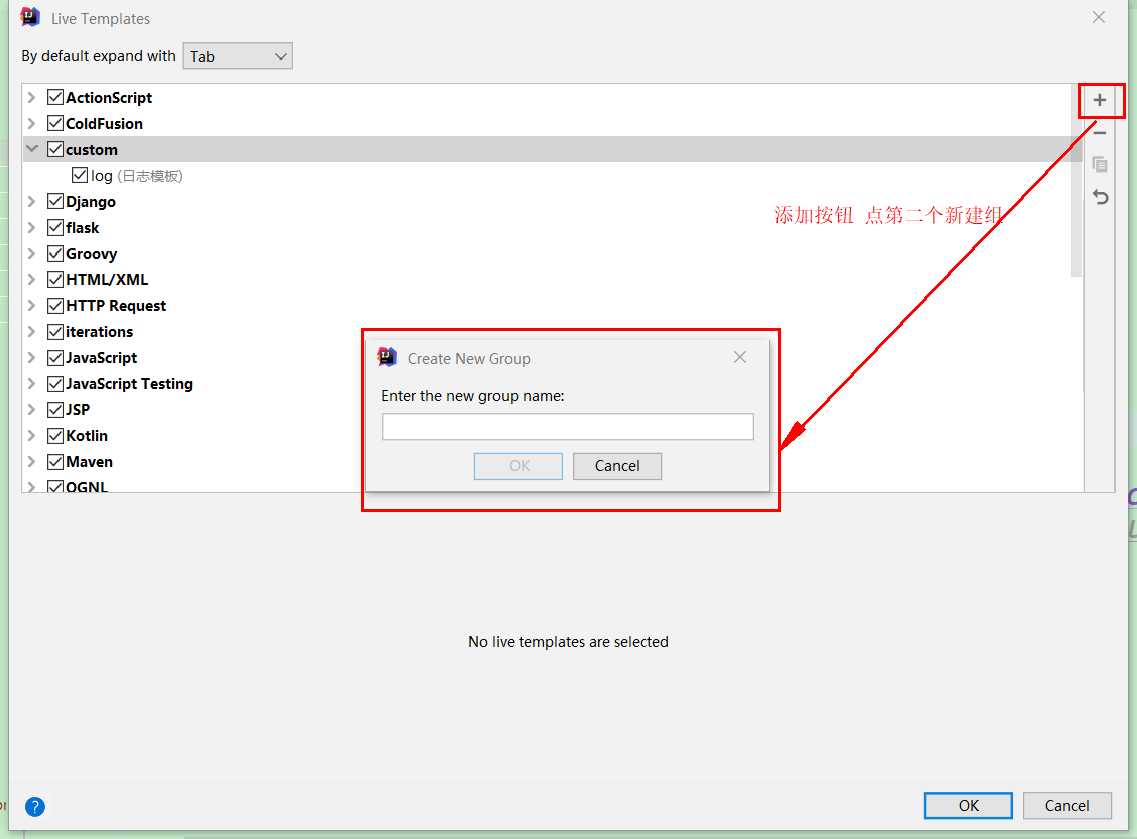Viewport: 1137px width, 839px height.
Task: Toggle the ColdFusion group checkbox
Action: tap(55, 123)
